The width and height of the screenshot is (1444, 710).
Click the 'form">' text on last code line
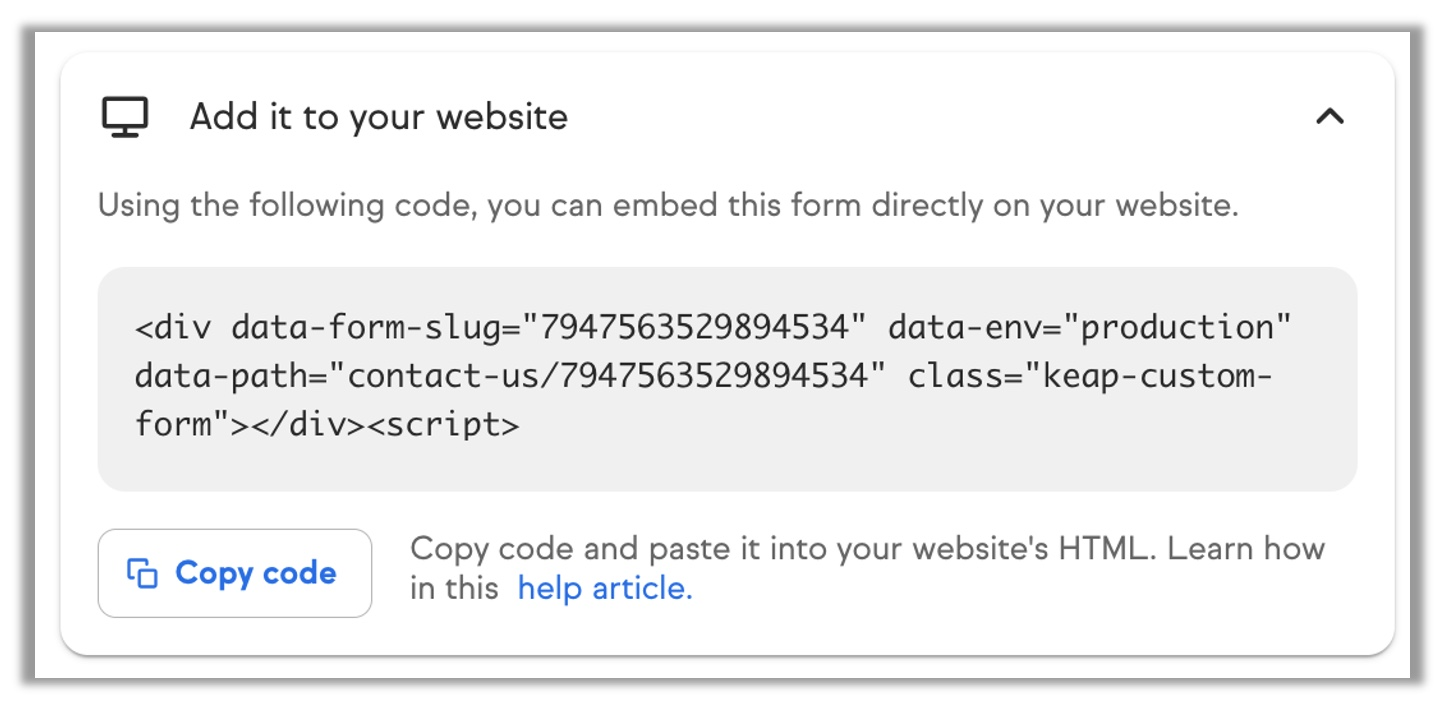coord(192,425)
